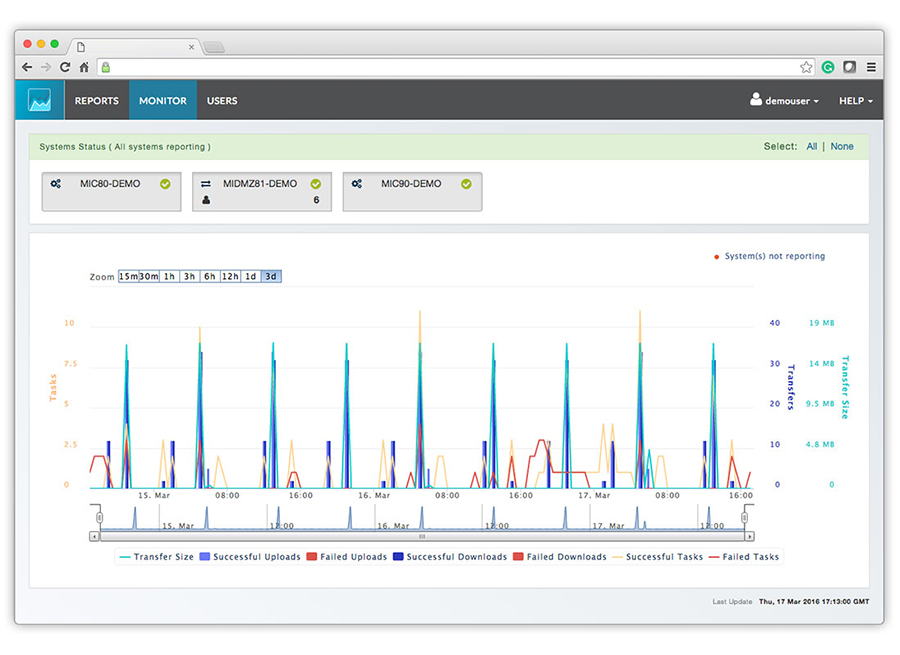Set zoom to 30m
900x655 pixels.
(x=149, y=276)
